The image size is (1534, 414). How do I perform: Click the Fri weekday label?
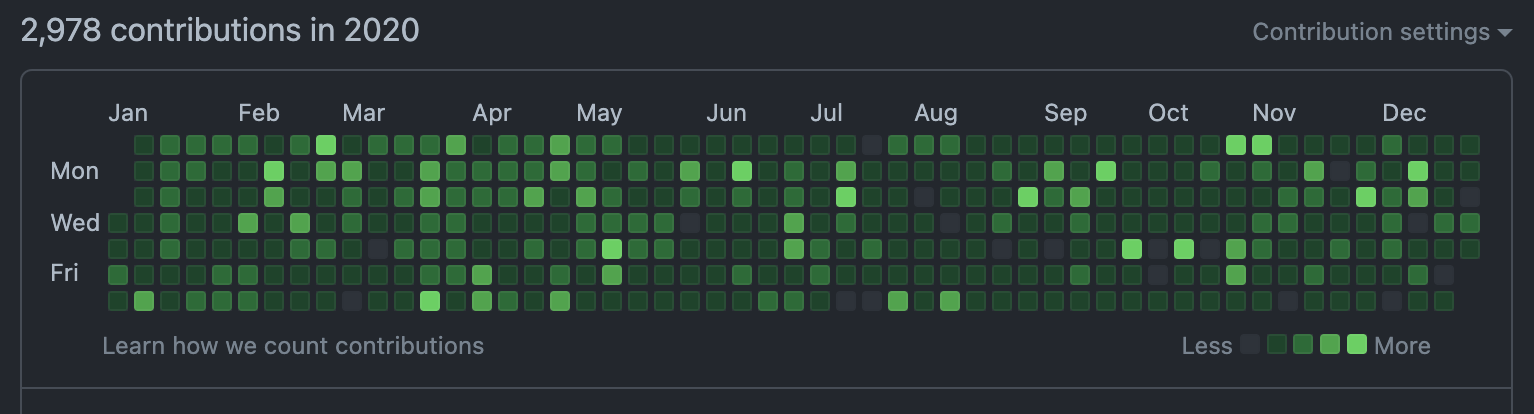[x=64, y=273]
